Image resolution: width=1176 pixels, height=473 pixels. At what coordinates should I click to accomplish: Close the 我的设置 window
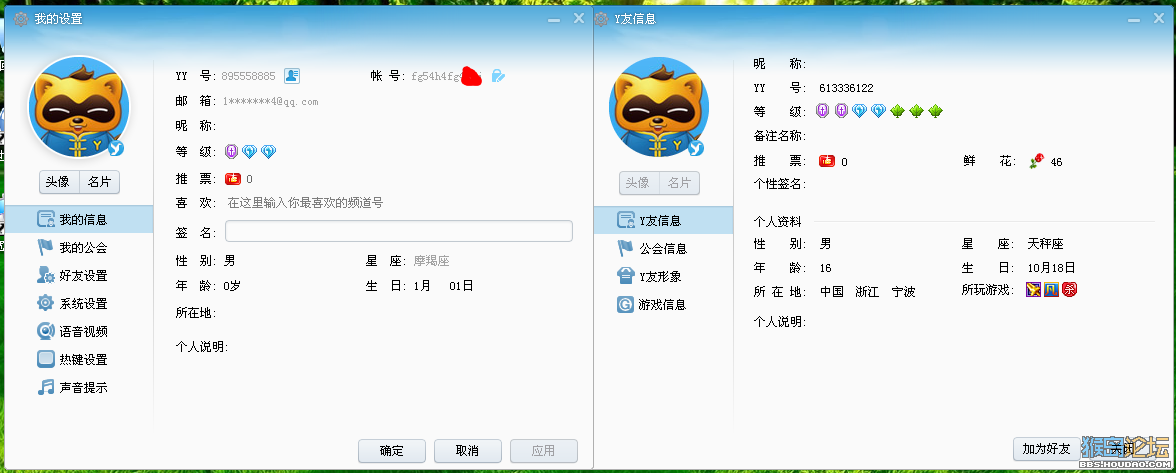point(579,19)
